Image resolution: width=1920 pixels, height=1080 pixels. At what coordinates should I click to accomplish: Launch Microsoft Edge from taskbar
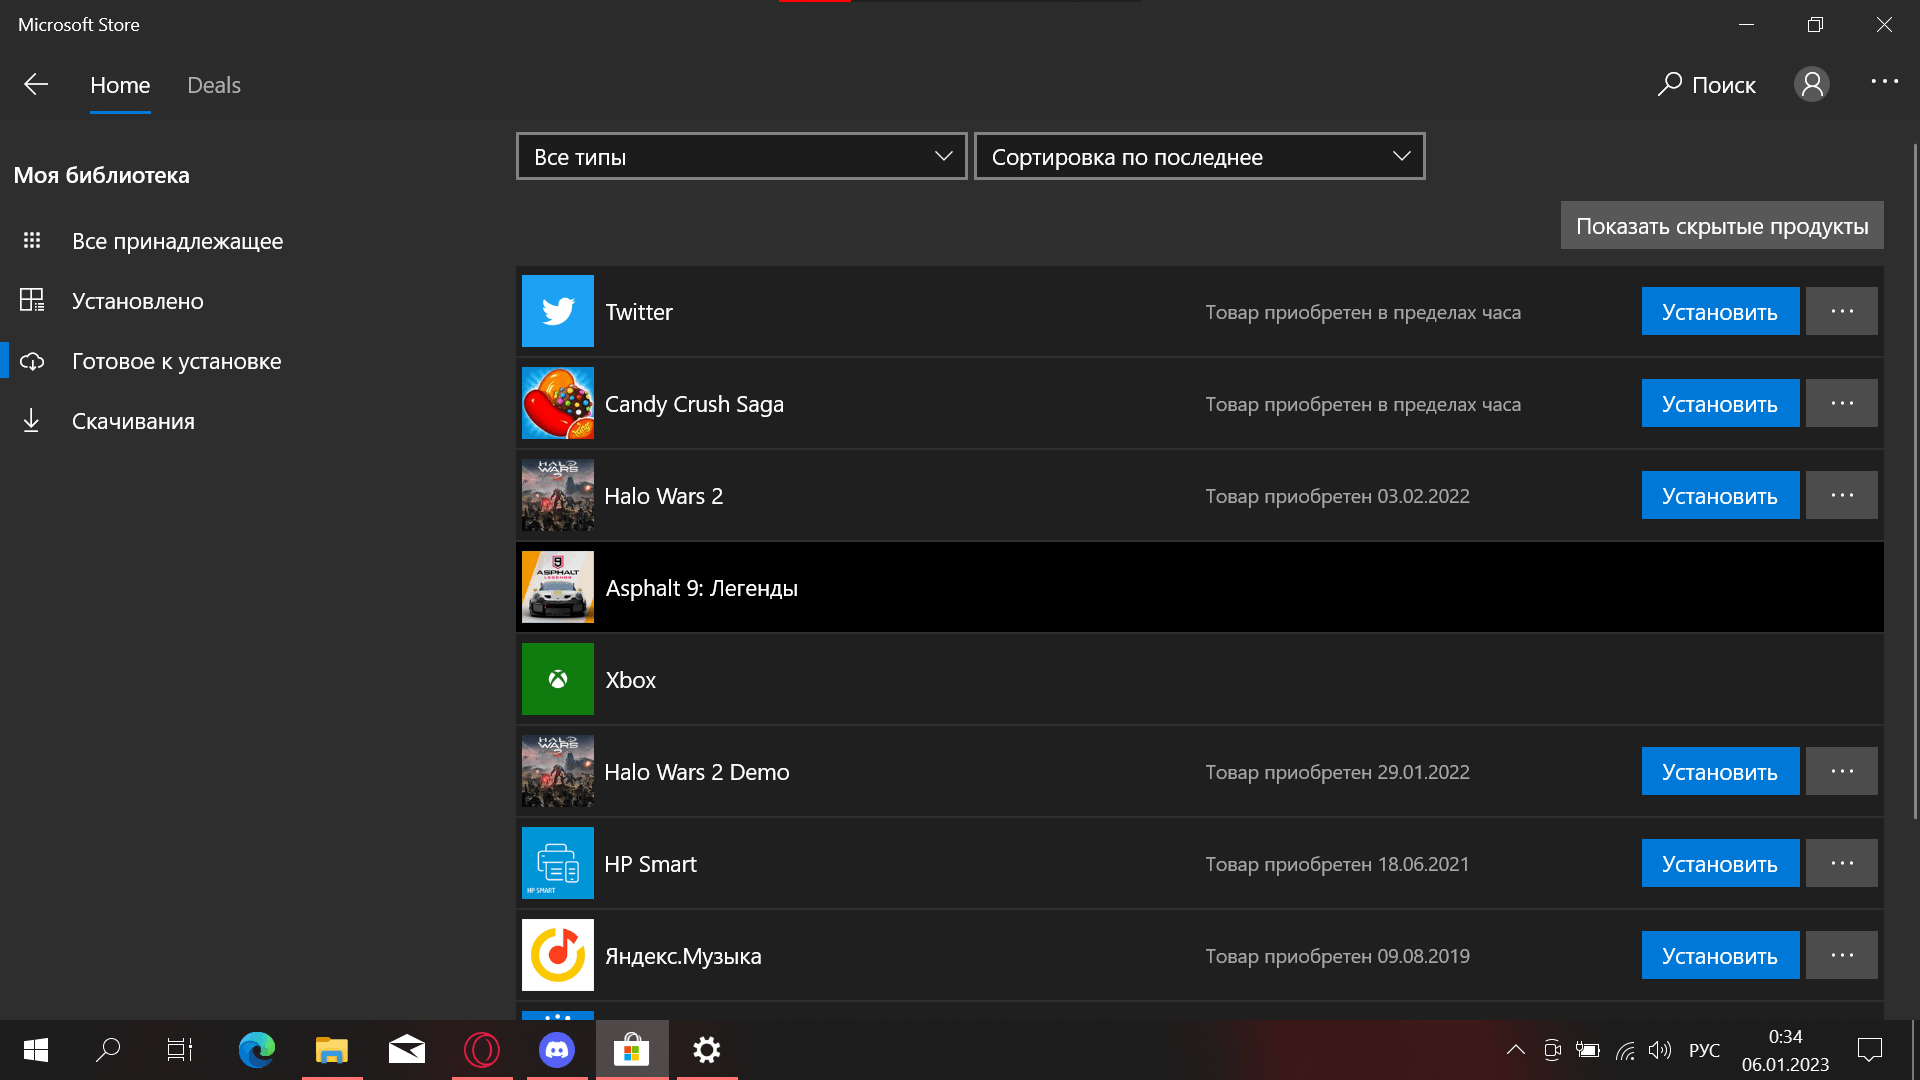click(257, 1050)
